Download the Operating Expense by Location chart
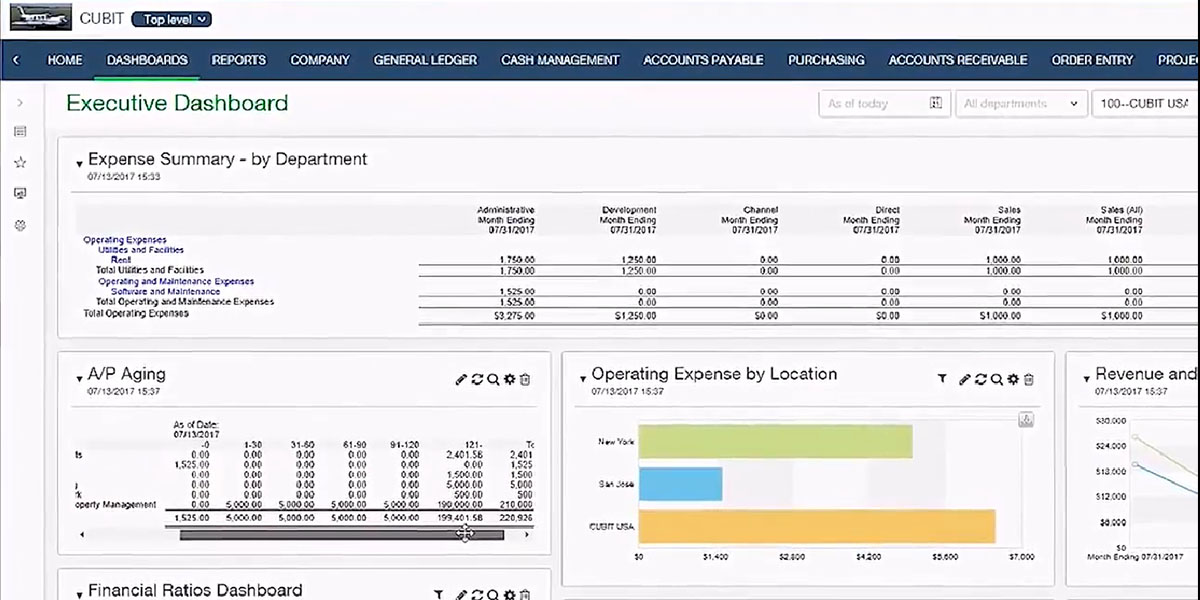Image resolution: width=1200 pixels, height=600 pixels. click(x=1026, y=420)
